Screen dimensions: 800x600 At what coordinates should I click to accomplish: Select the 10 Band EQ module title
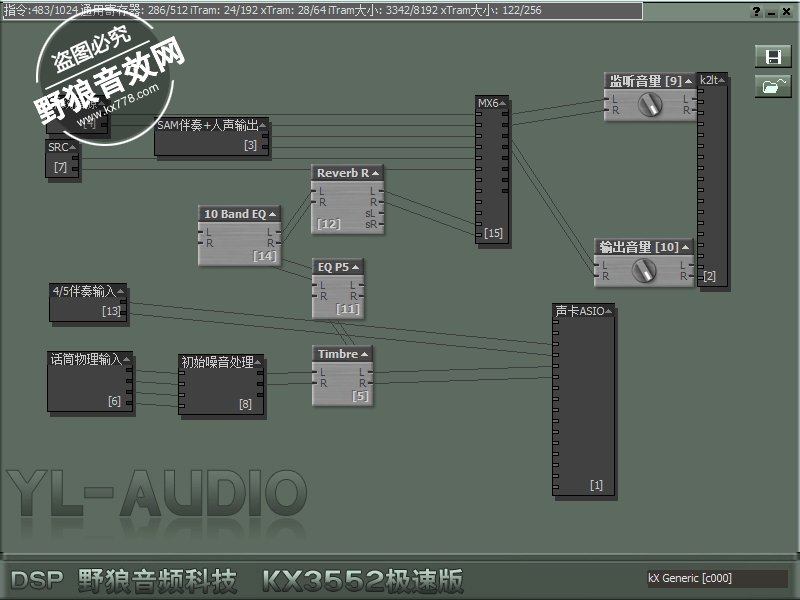pos(235,214)
